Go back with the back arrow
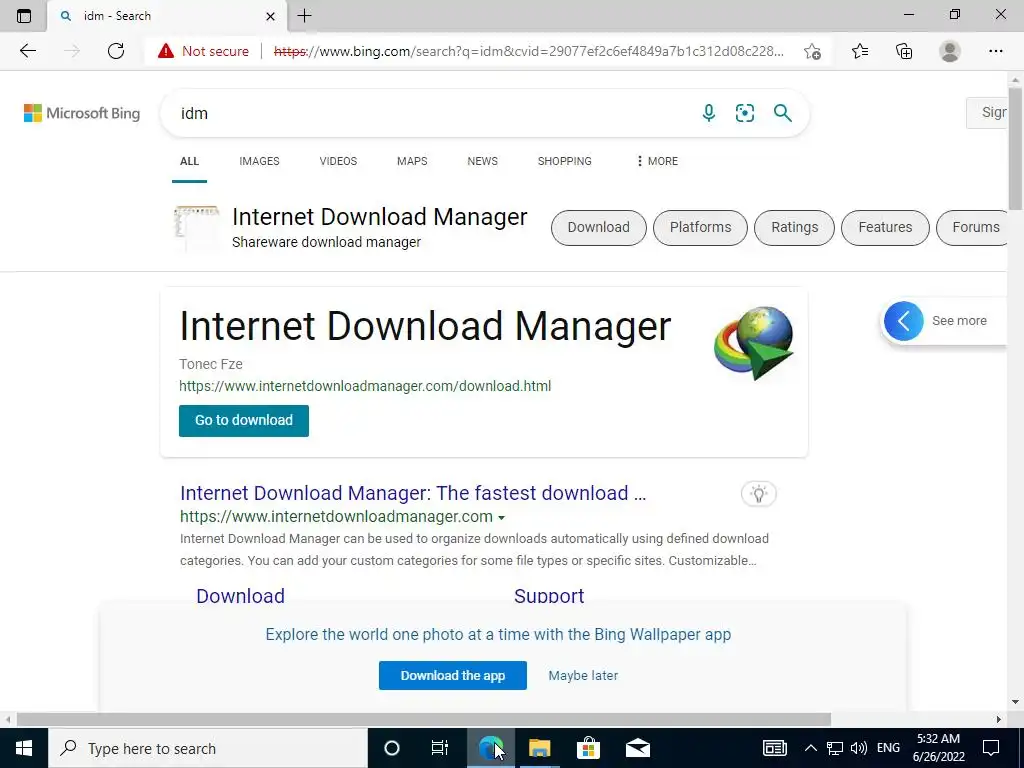1024x768 pixels. [27, 51]
